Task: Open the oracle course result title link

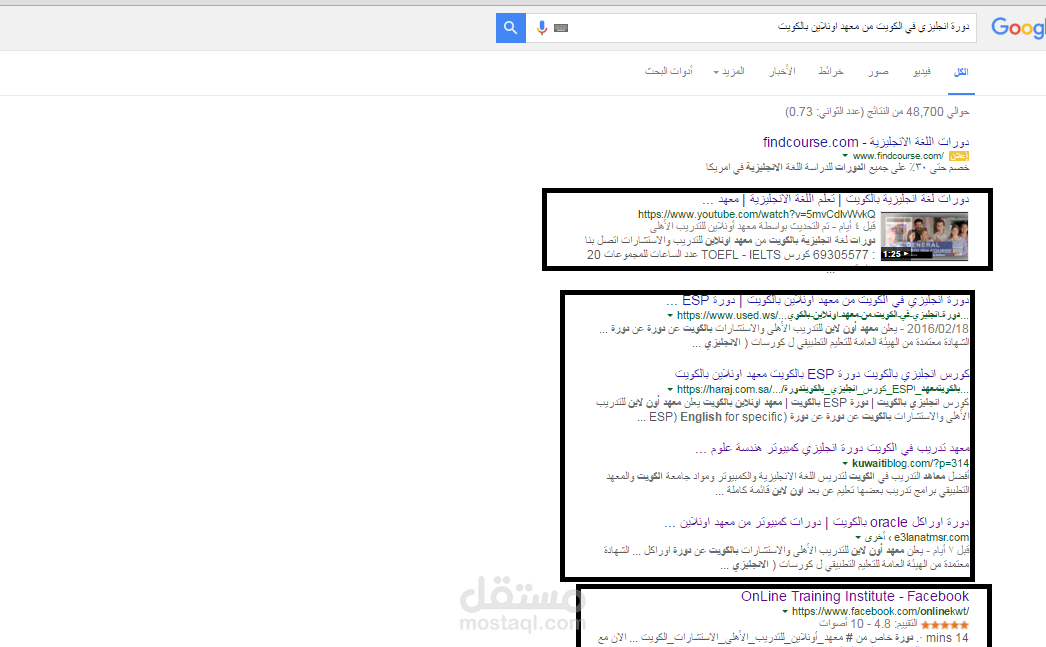Action: [x=817, y=522]
